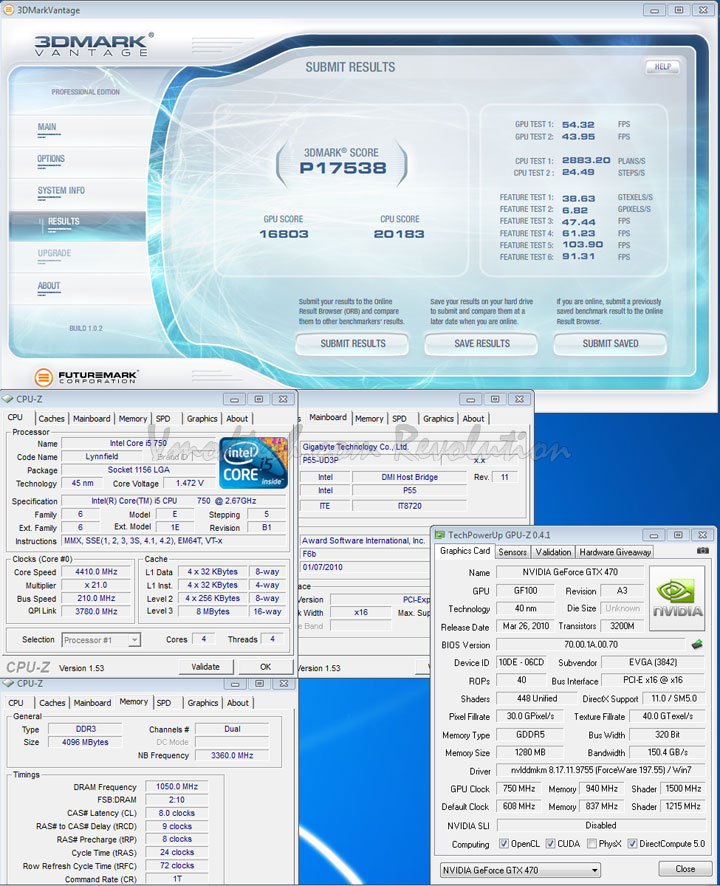Viewport: 720px width, 886px height.
Task: Click the NB Frequency value 3360.0 MHz
Action: click(x=232, y=755)
